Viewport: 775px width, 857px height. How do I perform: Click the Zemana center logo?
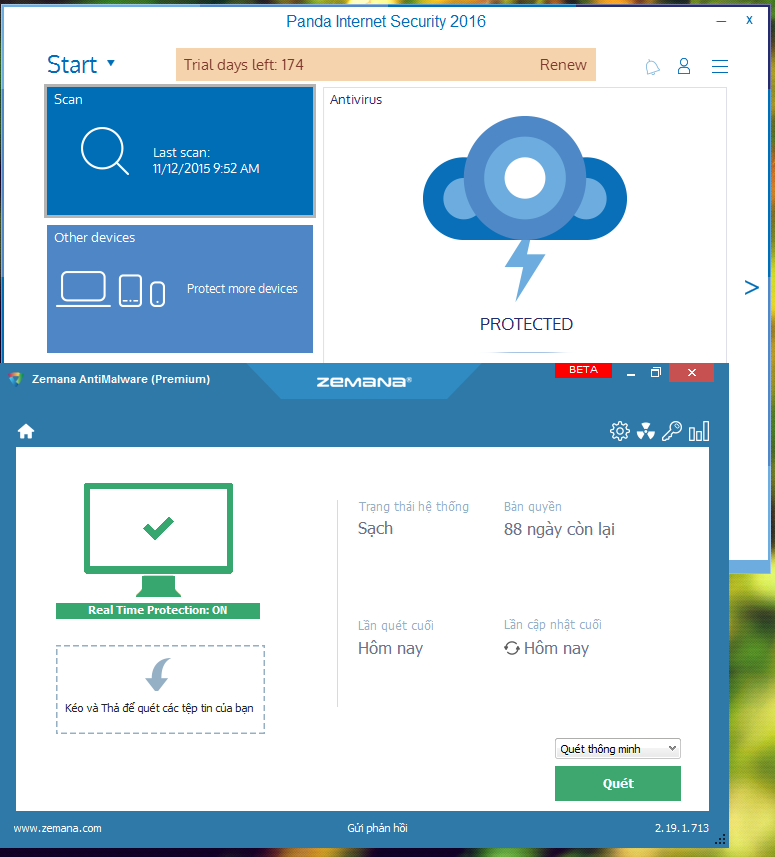(364, 382)
